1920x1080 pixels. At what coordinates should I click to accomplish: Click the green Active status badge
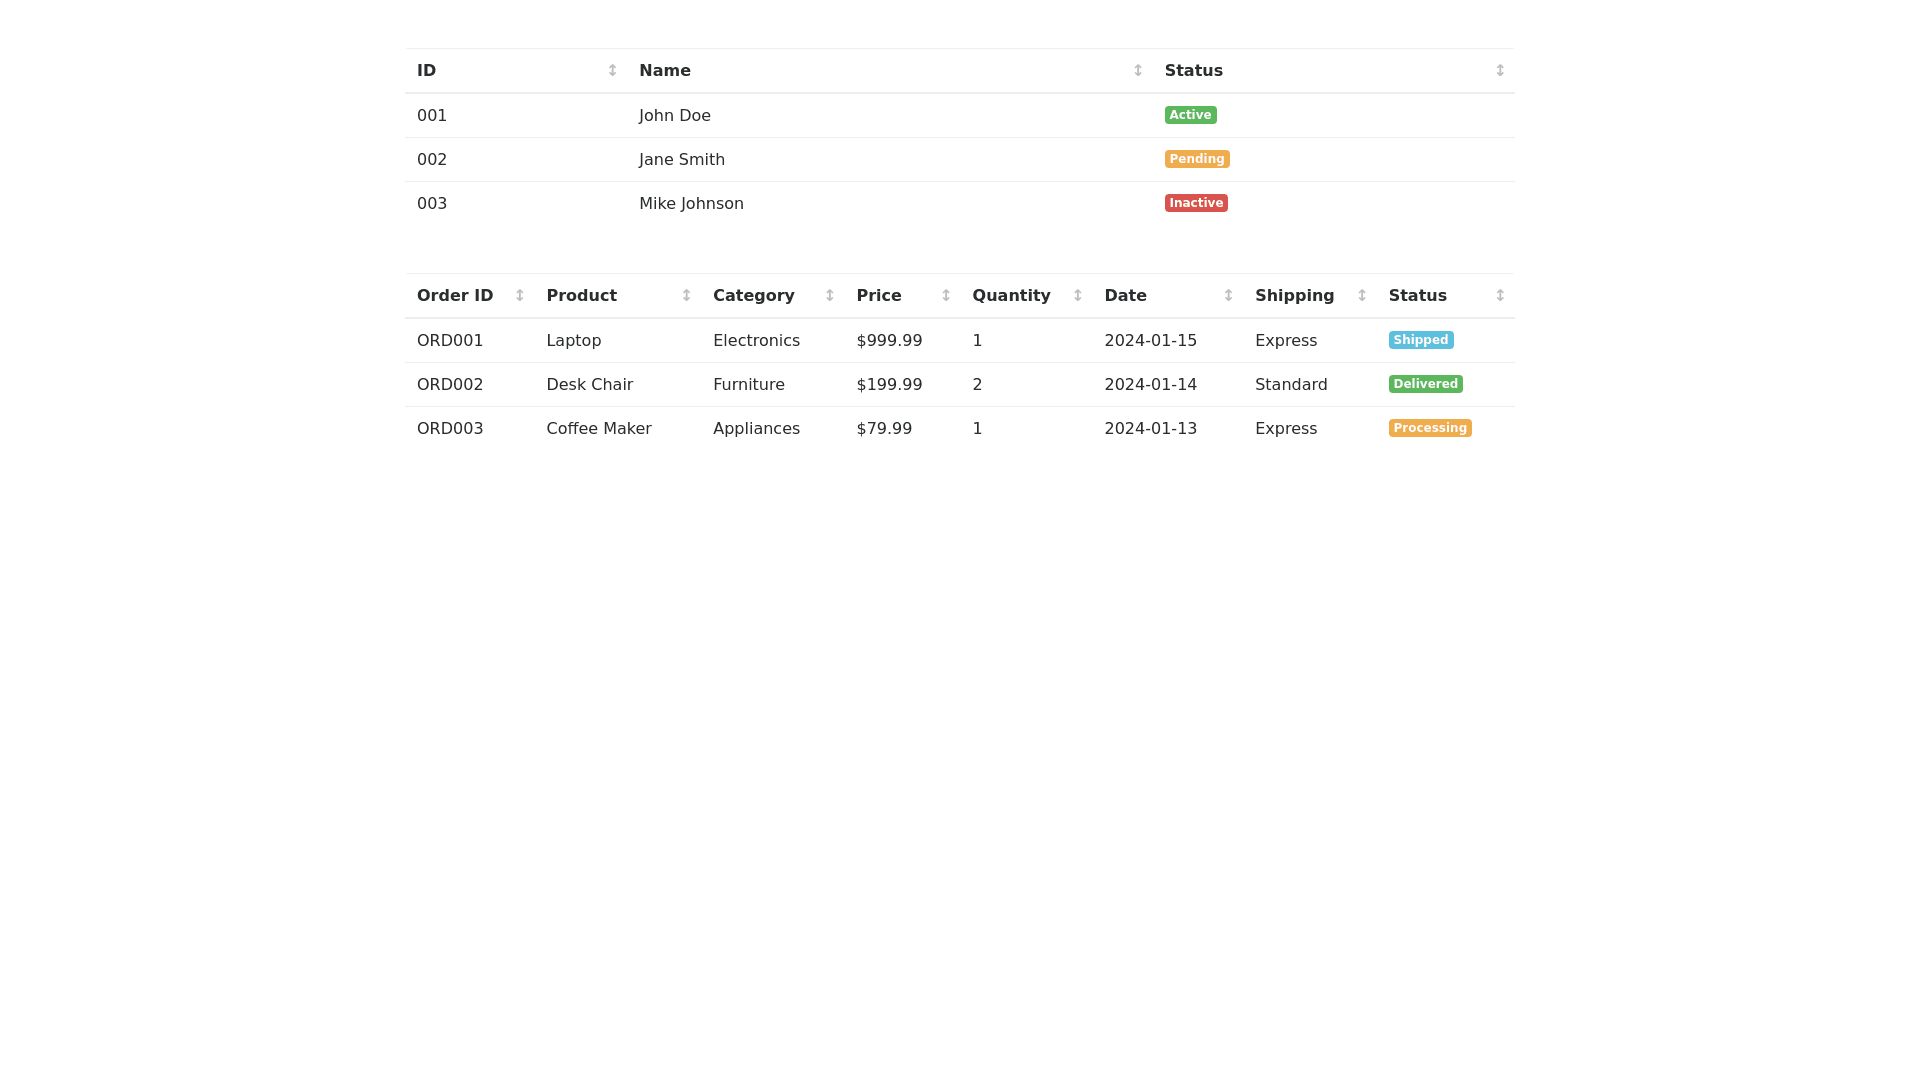tap(1190, 115)
